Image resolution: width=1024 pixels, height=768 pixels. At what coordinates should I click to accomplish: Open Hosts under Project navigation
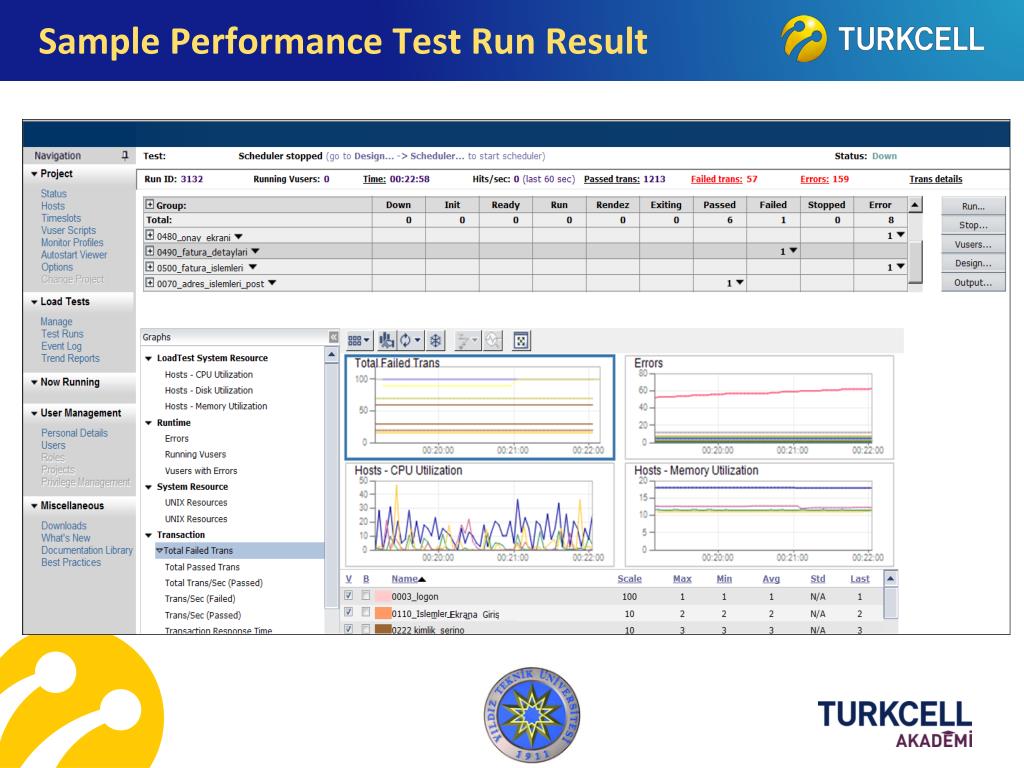(53, 206)
